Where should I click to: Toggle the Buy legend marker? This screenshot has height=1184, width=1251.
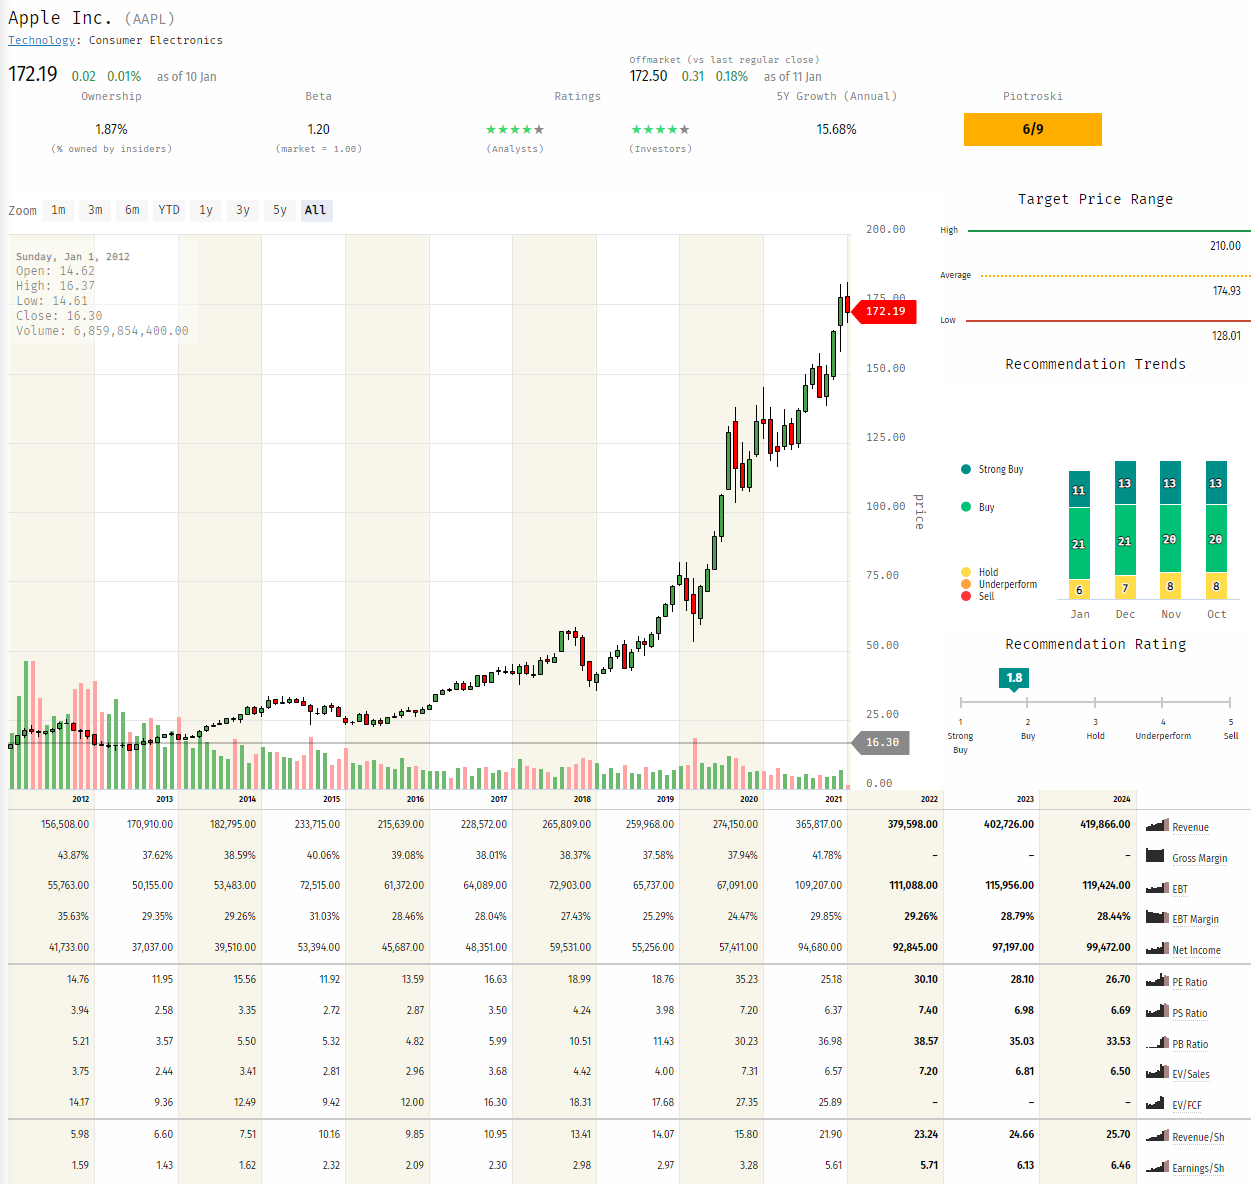pyautogui.click(x=966, y=507)
